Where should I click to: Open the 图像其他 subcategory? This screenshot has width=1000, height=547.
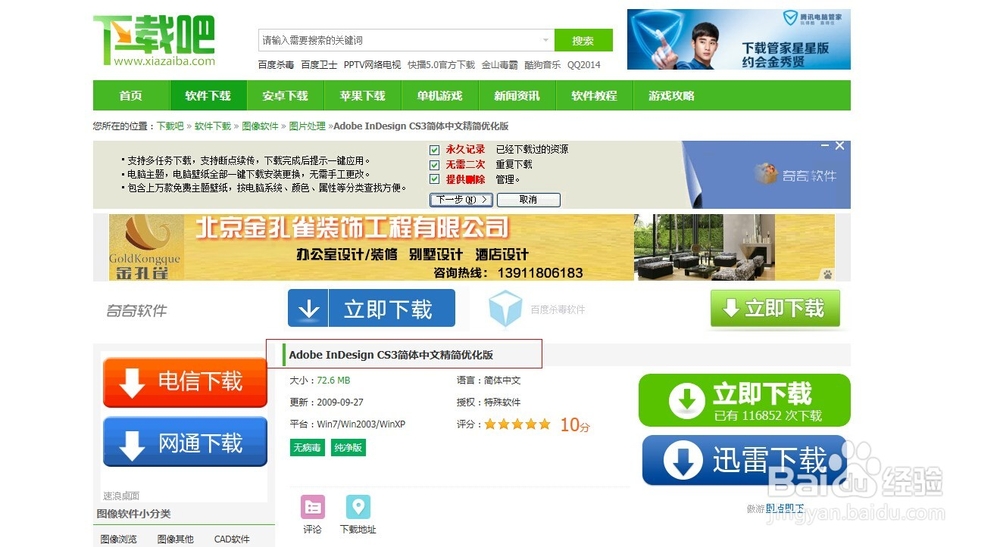(x=175, y=539)
